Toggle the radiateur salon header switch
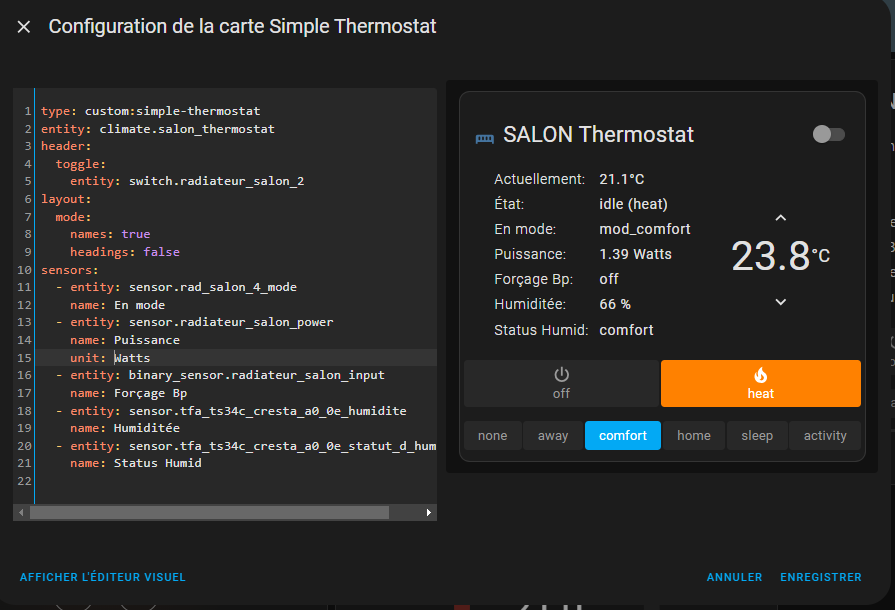895x610 pixels. pos(828,134)
